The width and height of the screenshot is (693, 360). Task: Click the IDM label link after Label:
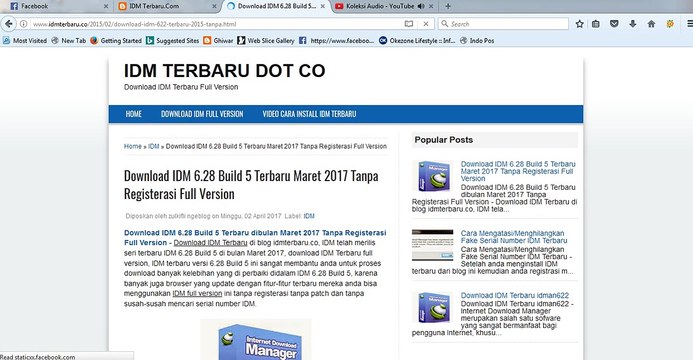point(309,216)
